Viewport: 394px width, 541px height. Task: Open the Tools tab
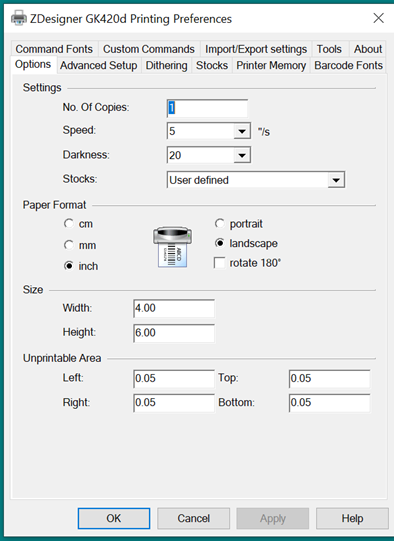click(x=329, y=49)
